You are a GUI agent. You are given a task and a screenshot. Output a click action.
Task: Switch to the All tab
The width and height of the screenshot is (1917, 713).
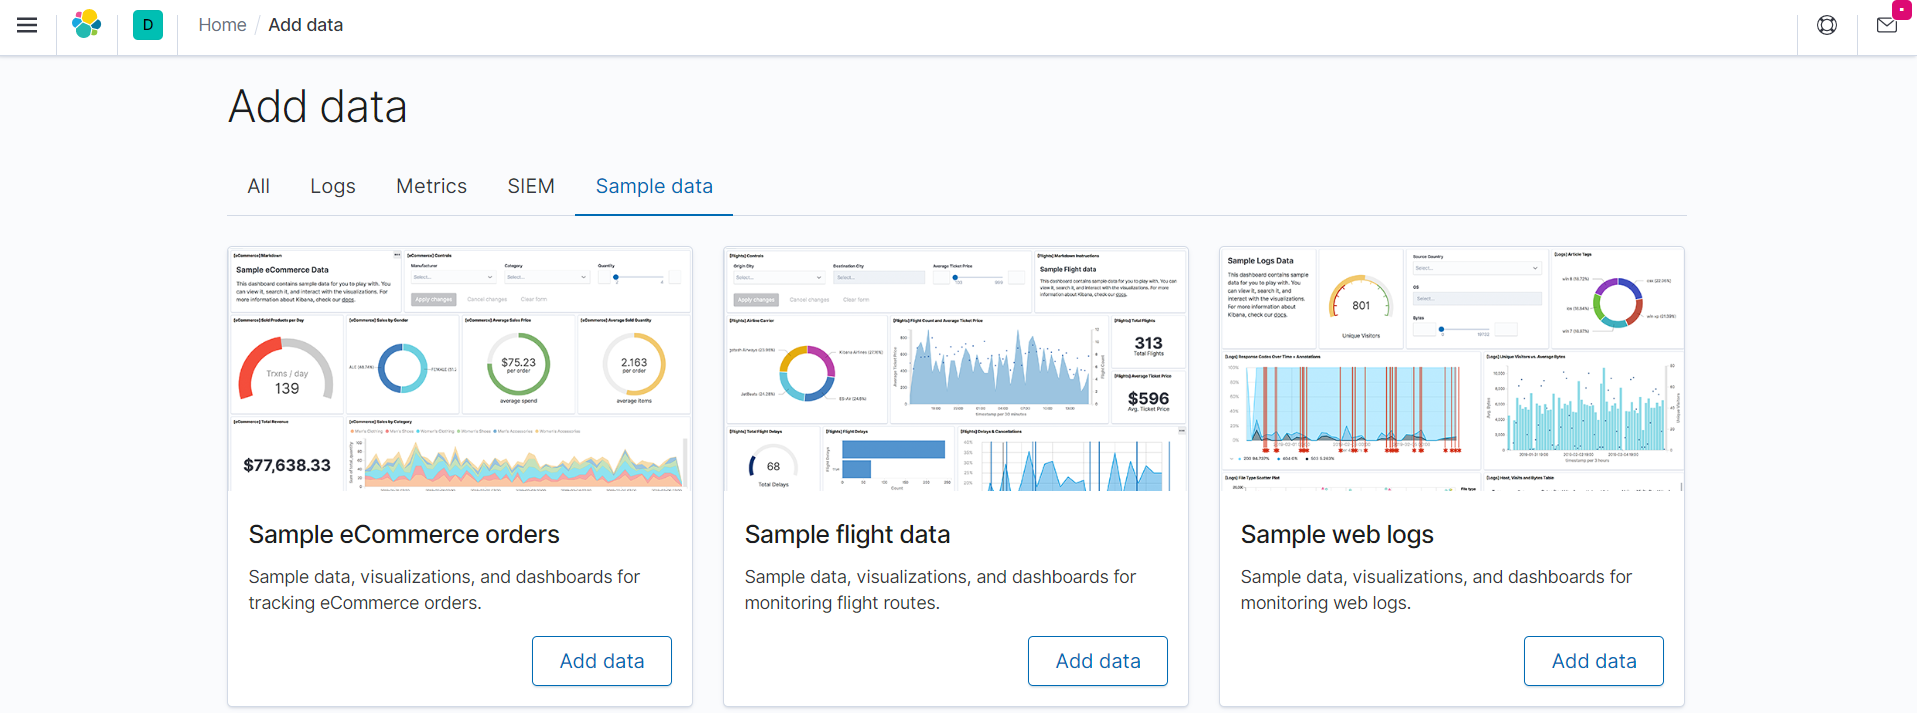tap(258, 186)
